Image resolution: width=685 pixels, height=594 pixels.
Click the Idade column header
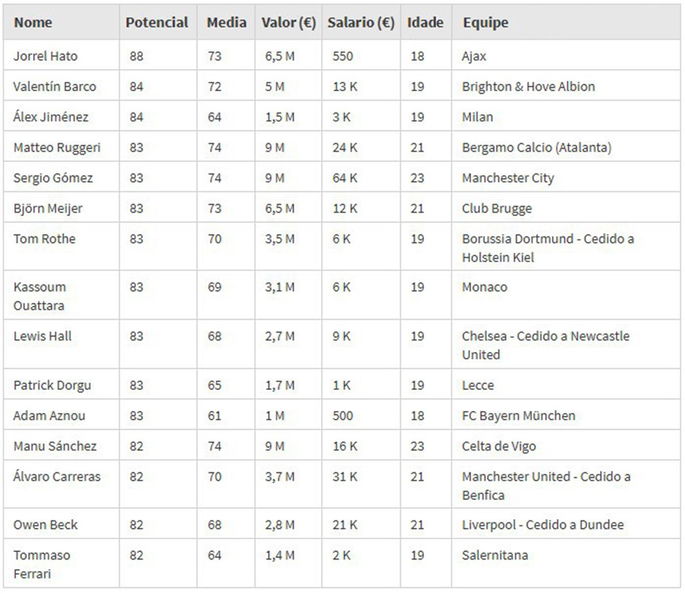pyautogui.click(x=425, y=22)
